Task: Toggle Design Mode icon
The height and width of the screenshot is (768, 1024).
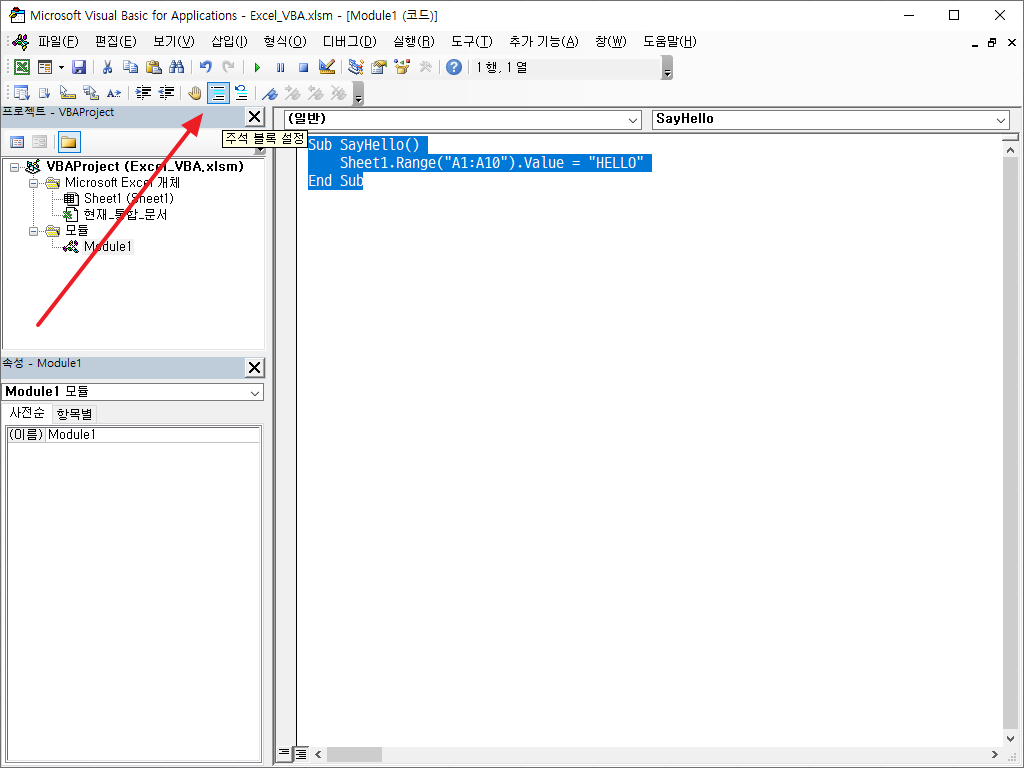Action: coord(327,67)
